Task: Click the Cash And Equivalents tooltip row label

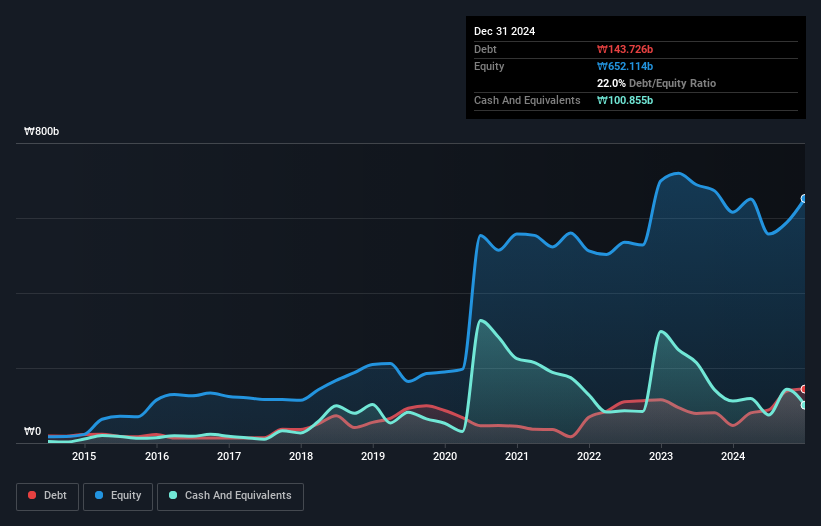Action: [527, 100]
